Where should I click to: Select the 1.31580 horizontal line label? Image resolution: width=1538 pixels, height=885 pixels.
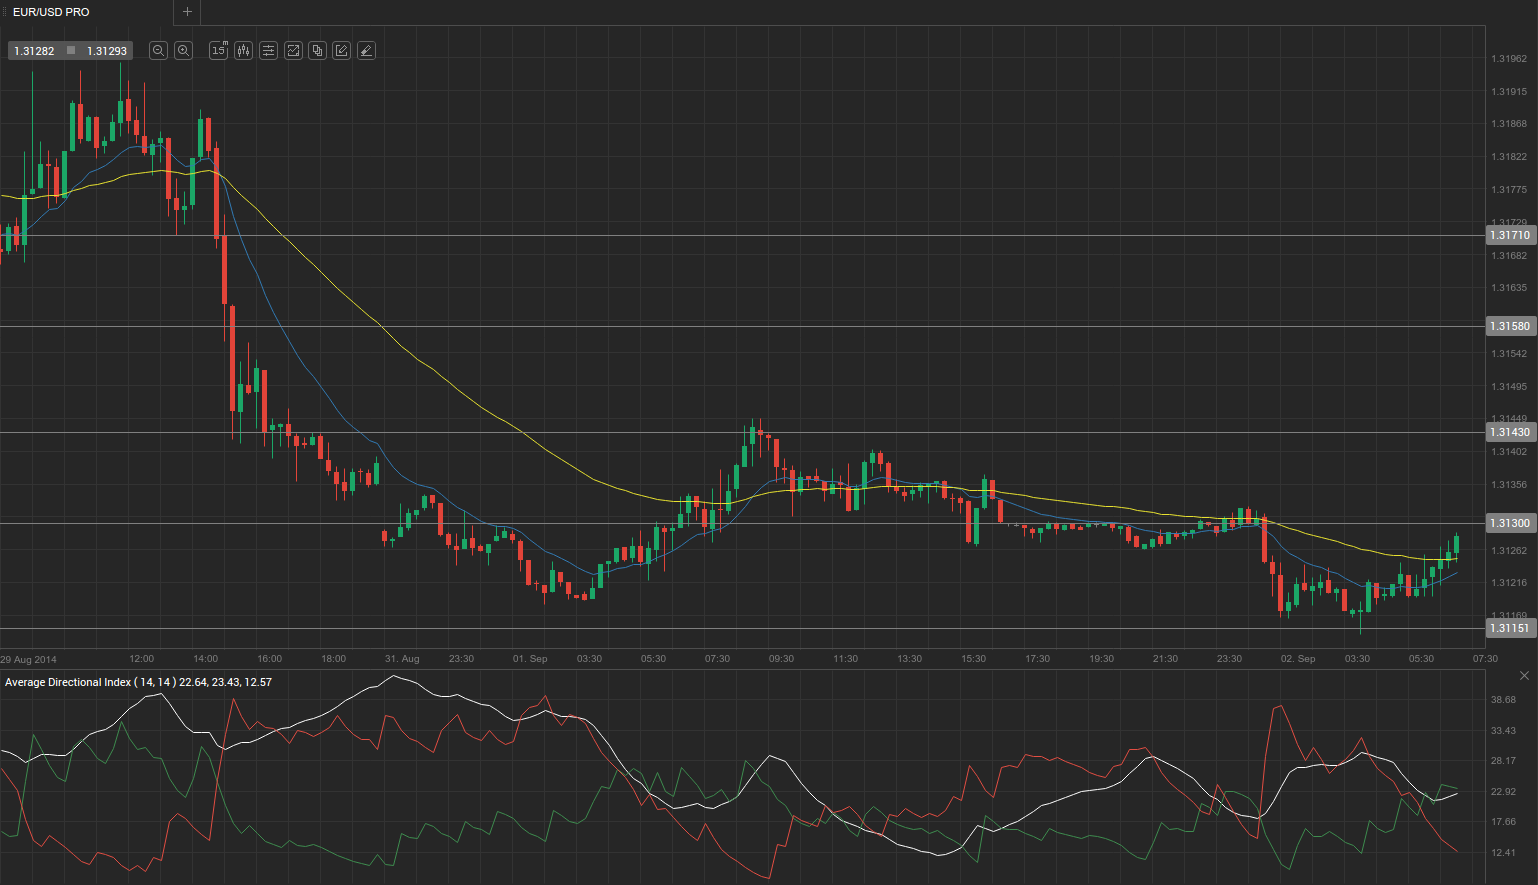(1510, 327)
